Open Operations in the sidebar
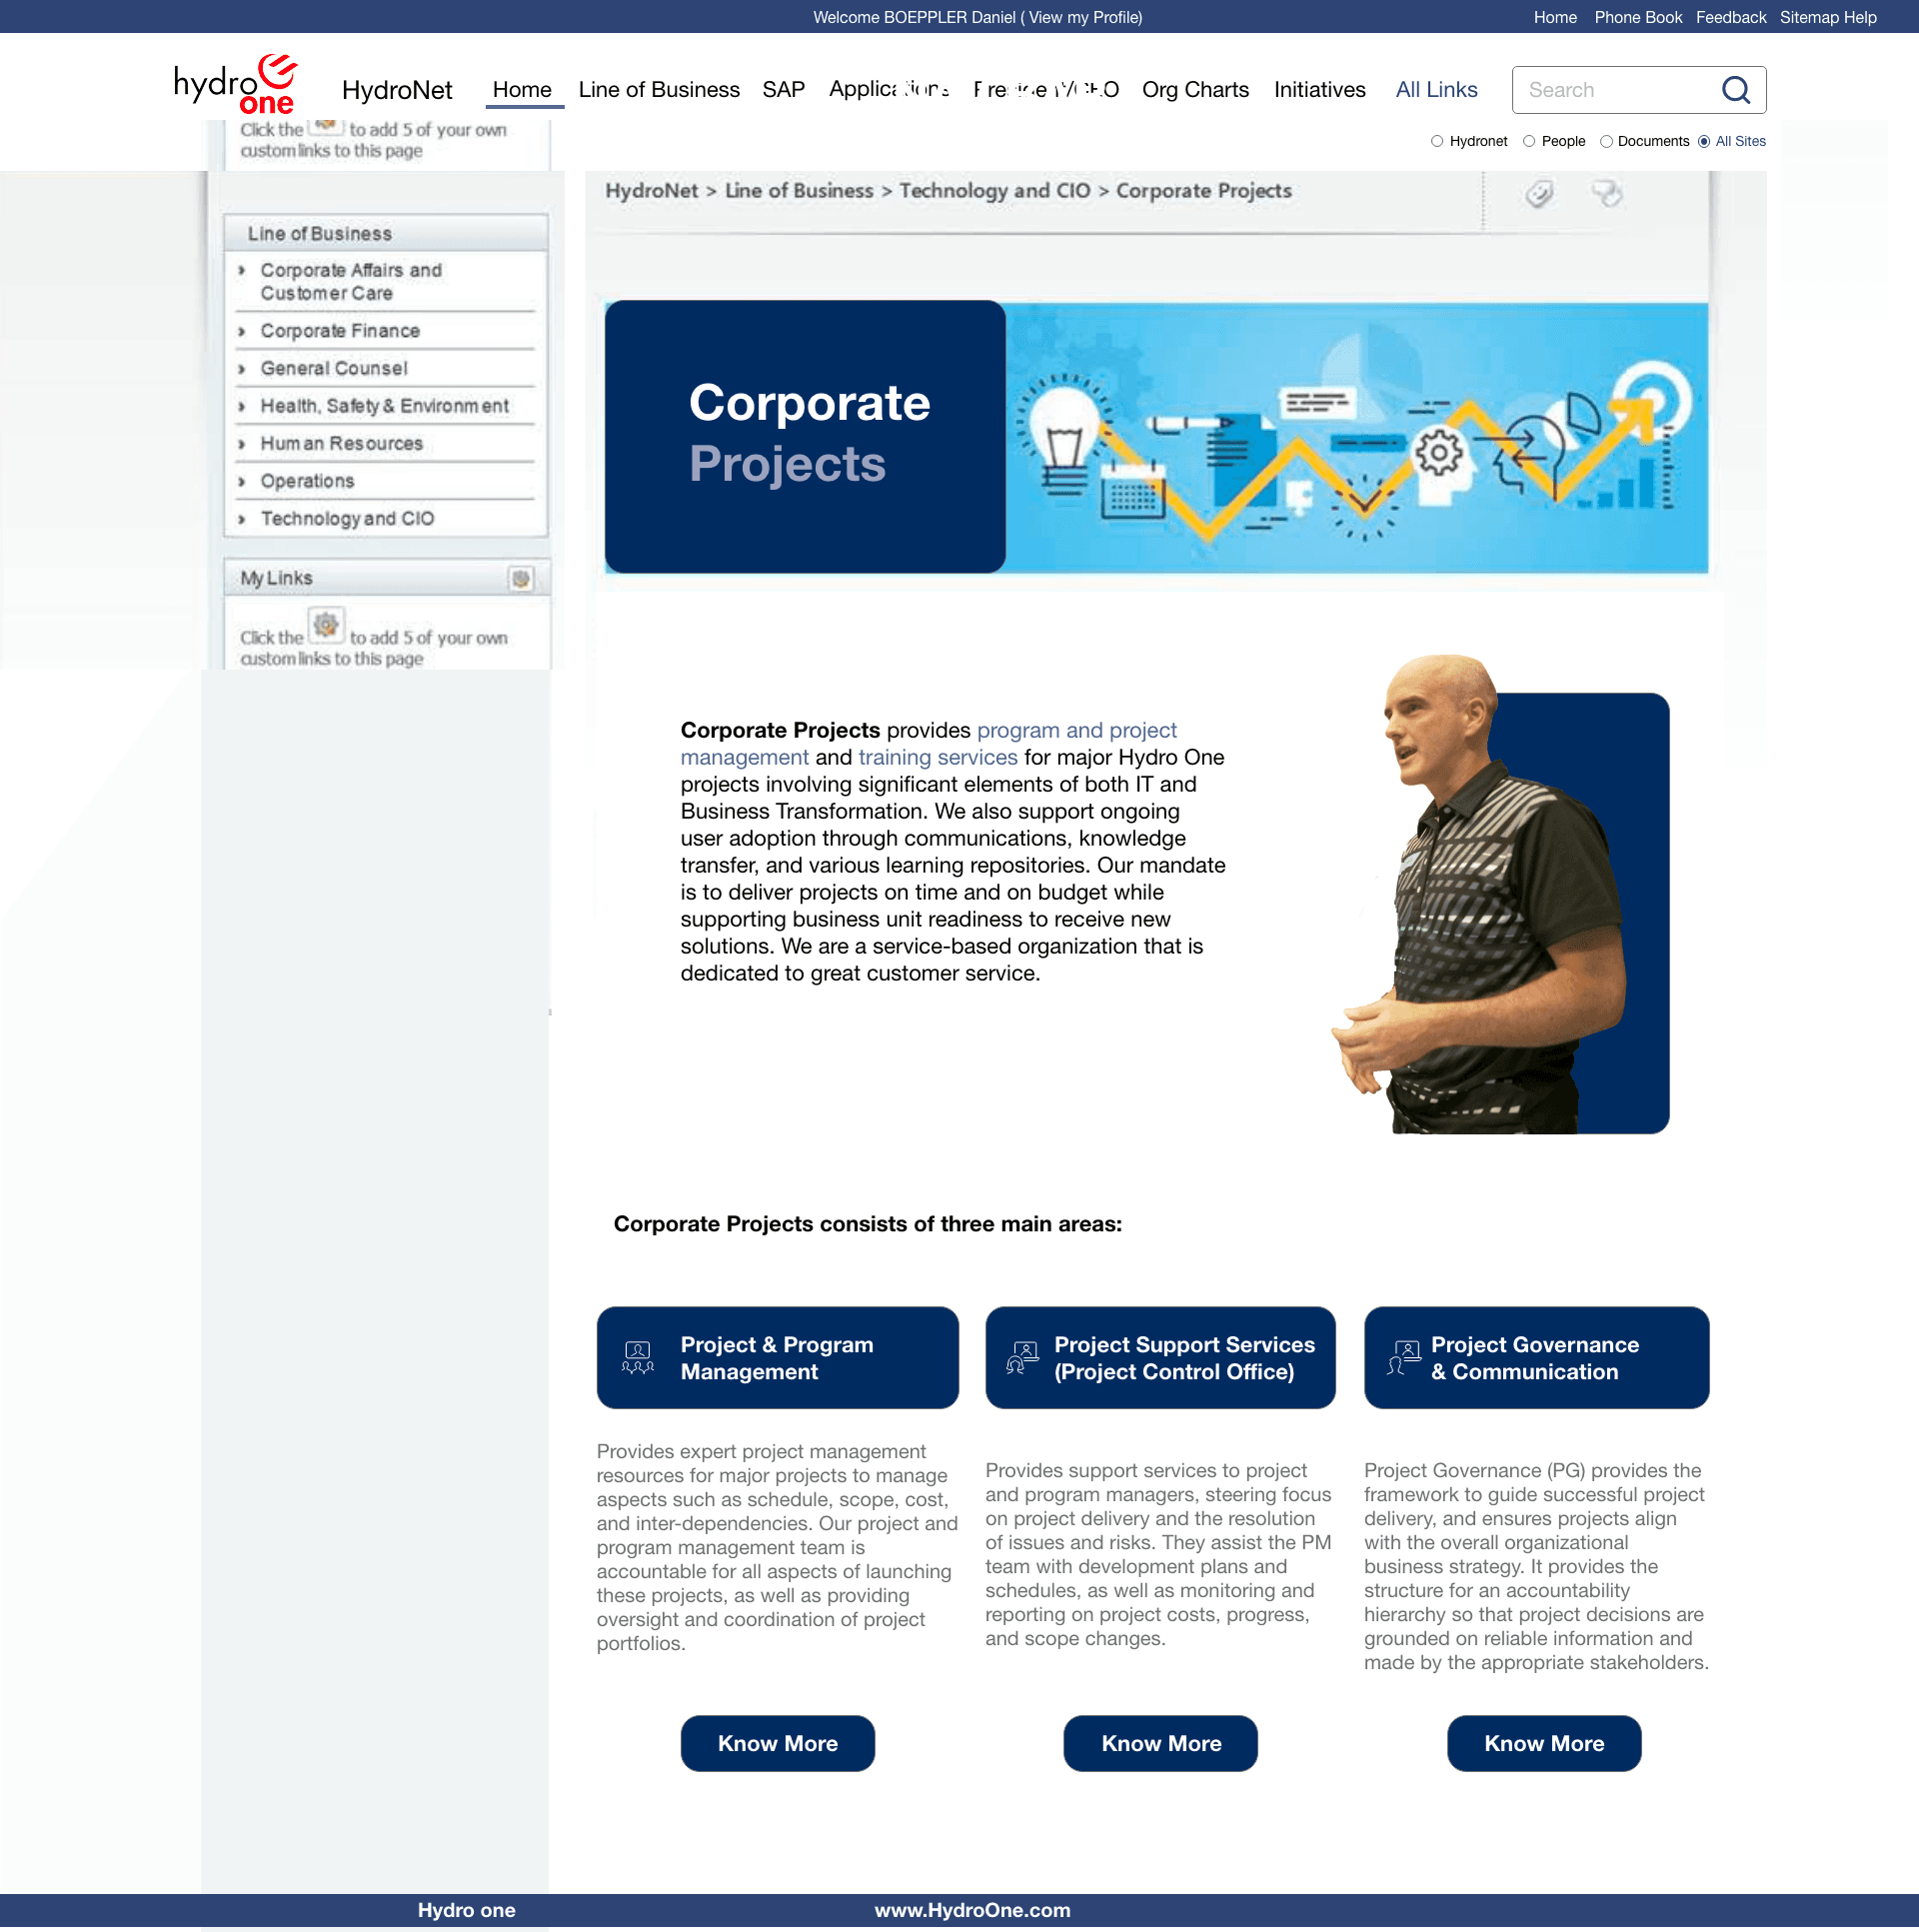The width and height of the screenshot is (1919, 1932). coord(307,481)
